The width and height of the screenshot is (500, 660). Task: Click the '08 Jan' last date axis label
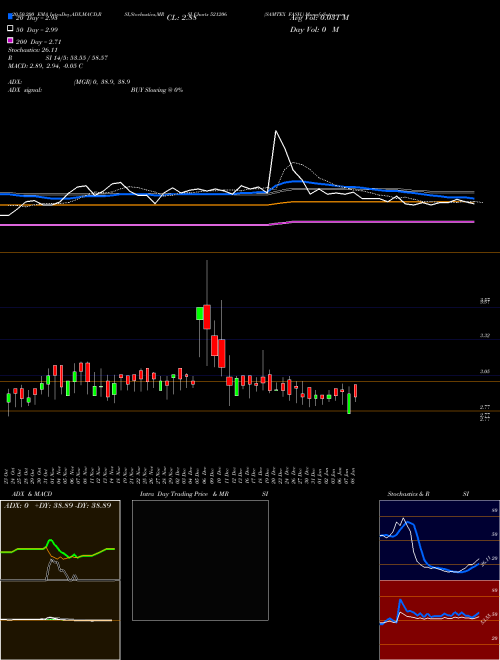click(354, 476)
